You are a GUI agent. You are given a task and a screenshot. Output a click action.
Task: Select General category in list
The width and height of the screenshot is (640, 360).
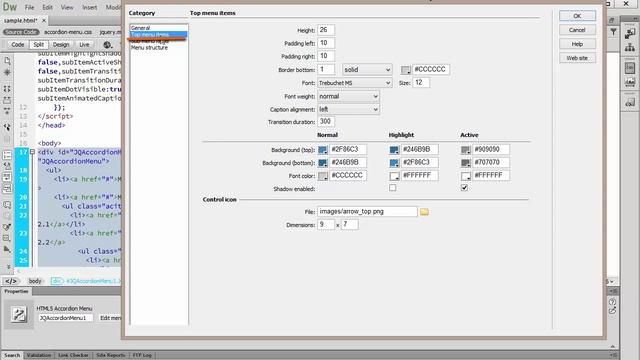click(x=158, y=28)
